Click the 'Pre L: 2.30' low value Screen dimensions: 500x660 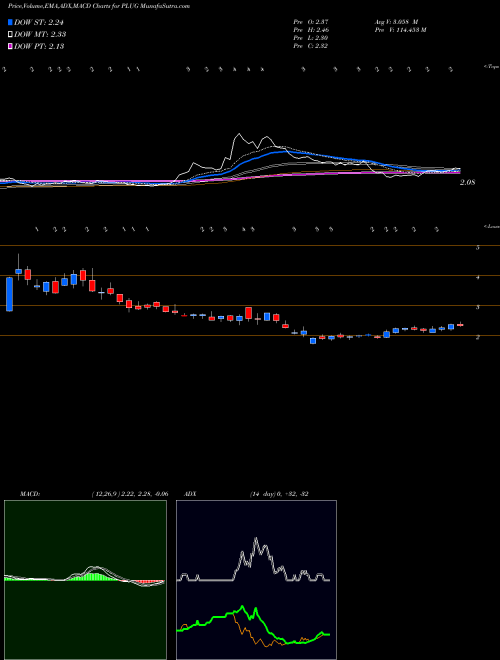coord(311,38)
